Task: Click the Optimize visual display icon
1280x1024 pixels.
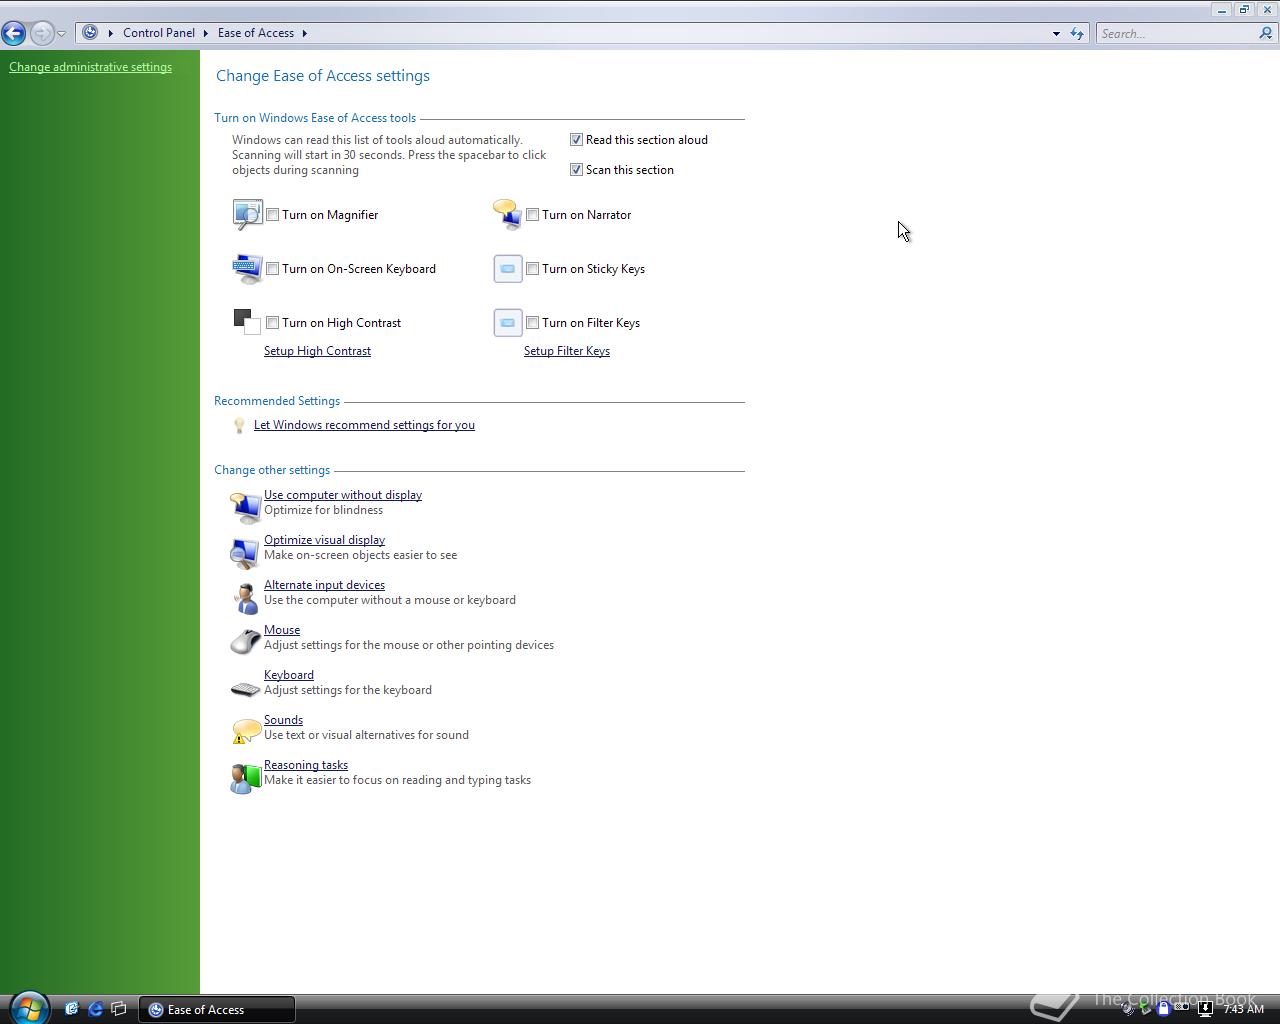Action: click(x=246, y=552)
